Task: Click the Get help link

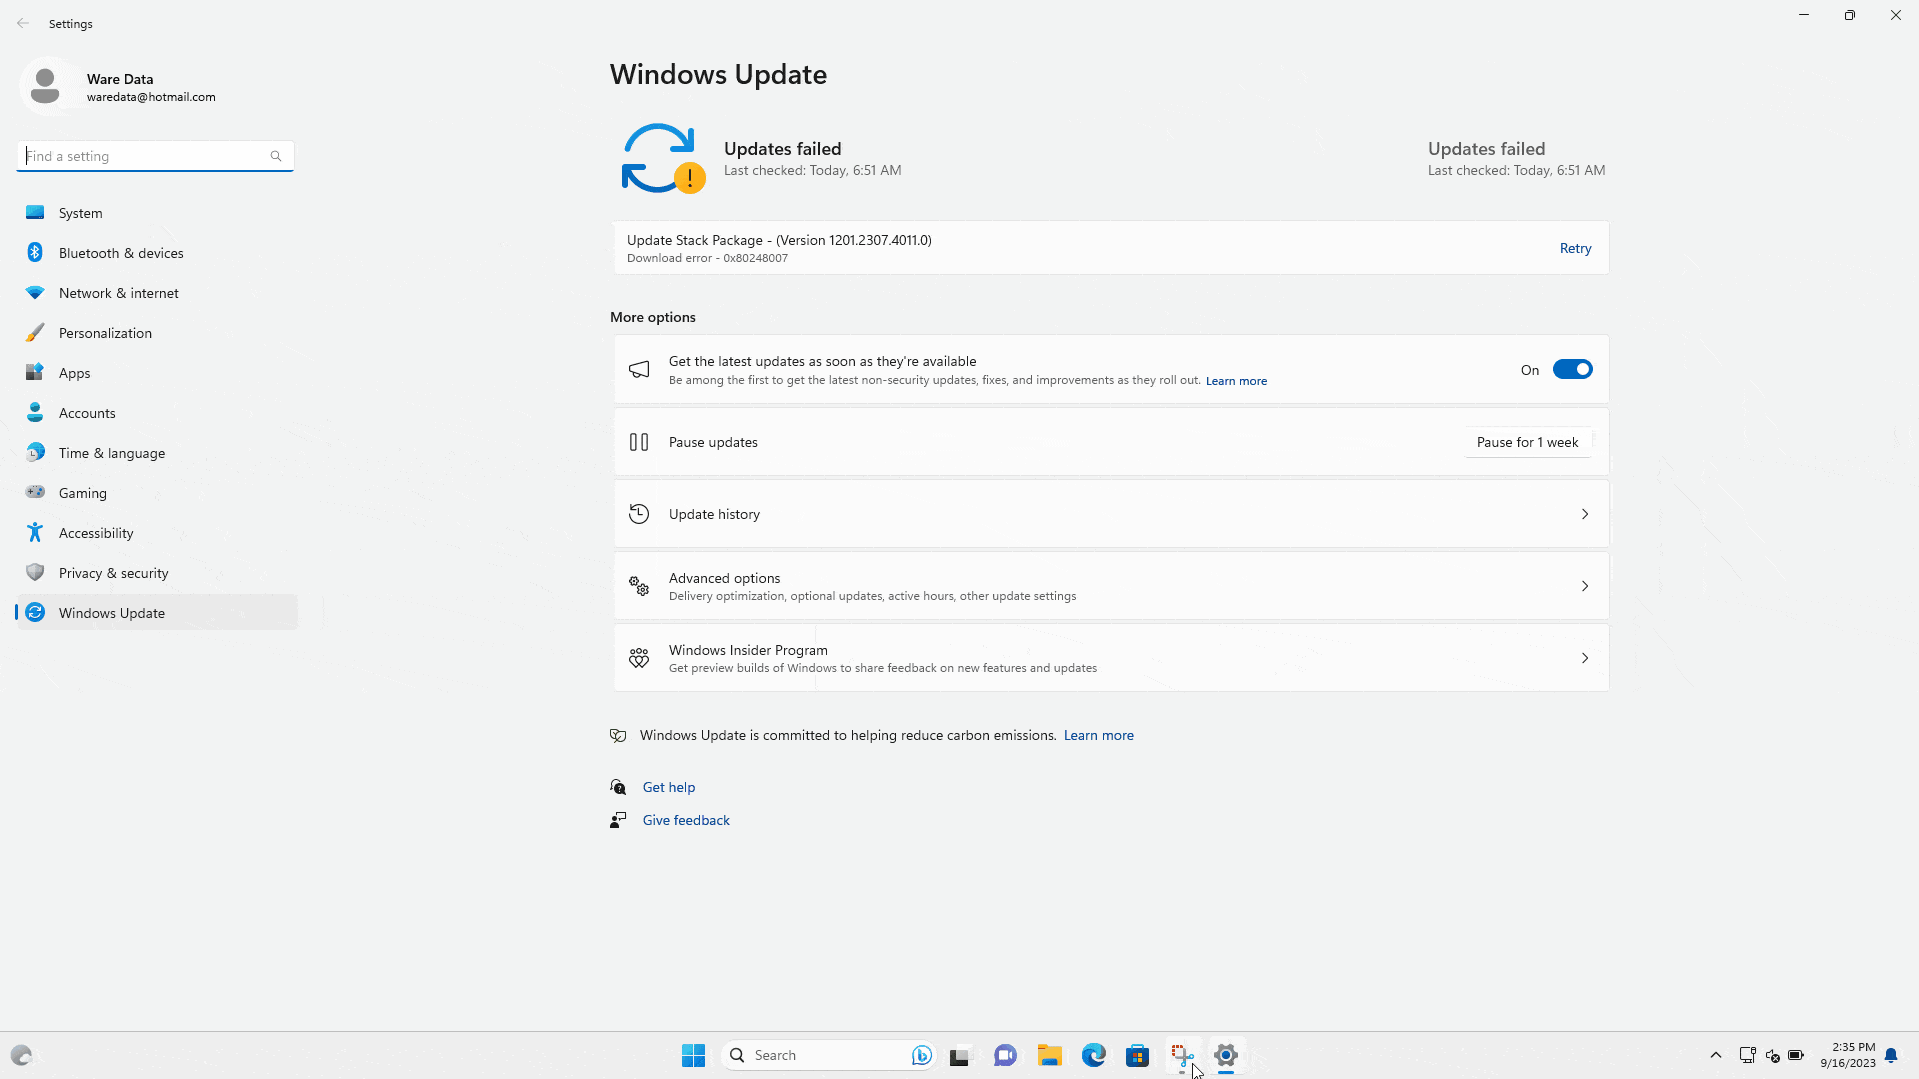Action: (x=668, y=787)
